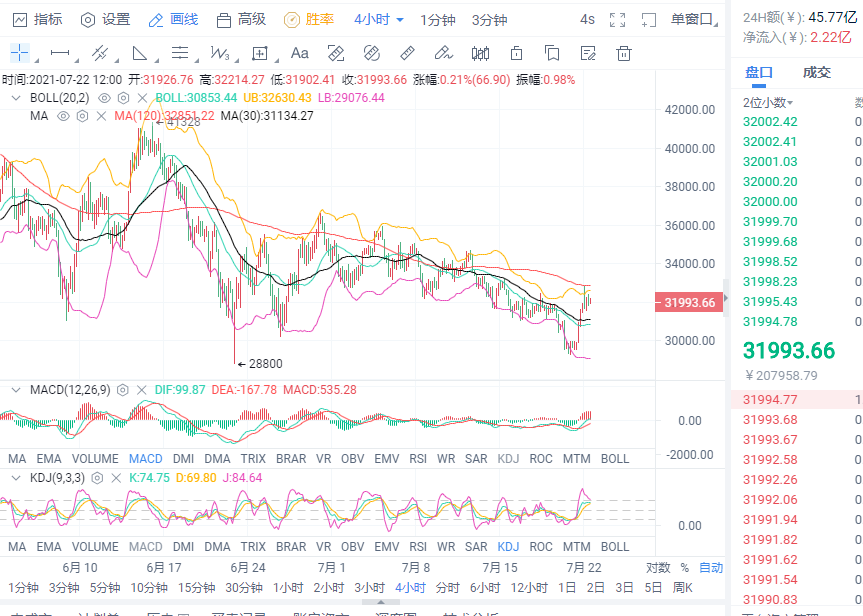
Task: Select VOLUME in the KDJ panel row
Action: pos(95,547)
